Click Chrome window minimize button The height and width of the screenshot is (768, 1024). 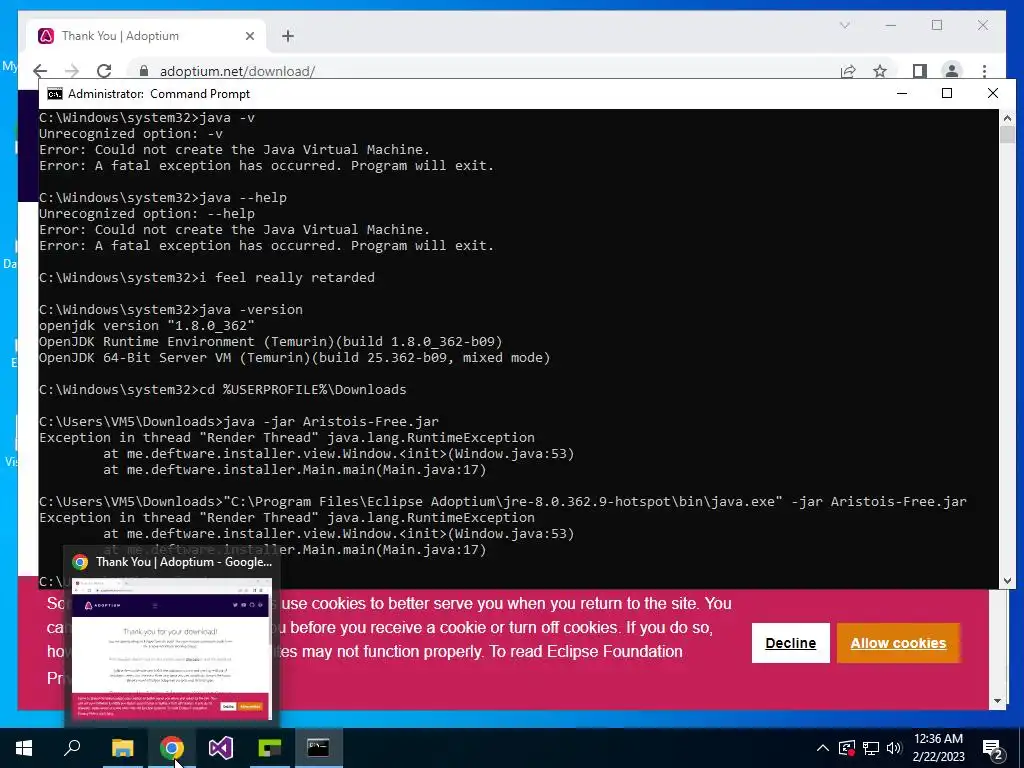click(x=891, y=25)
